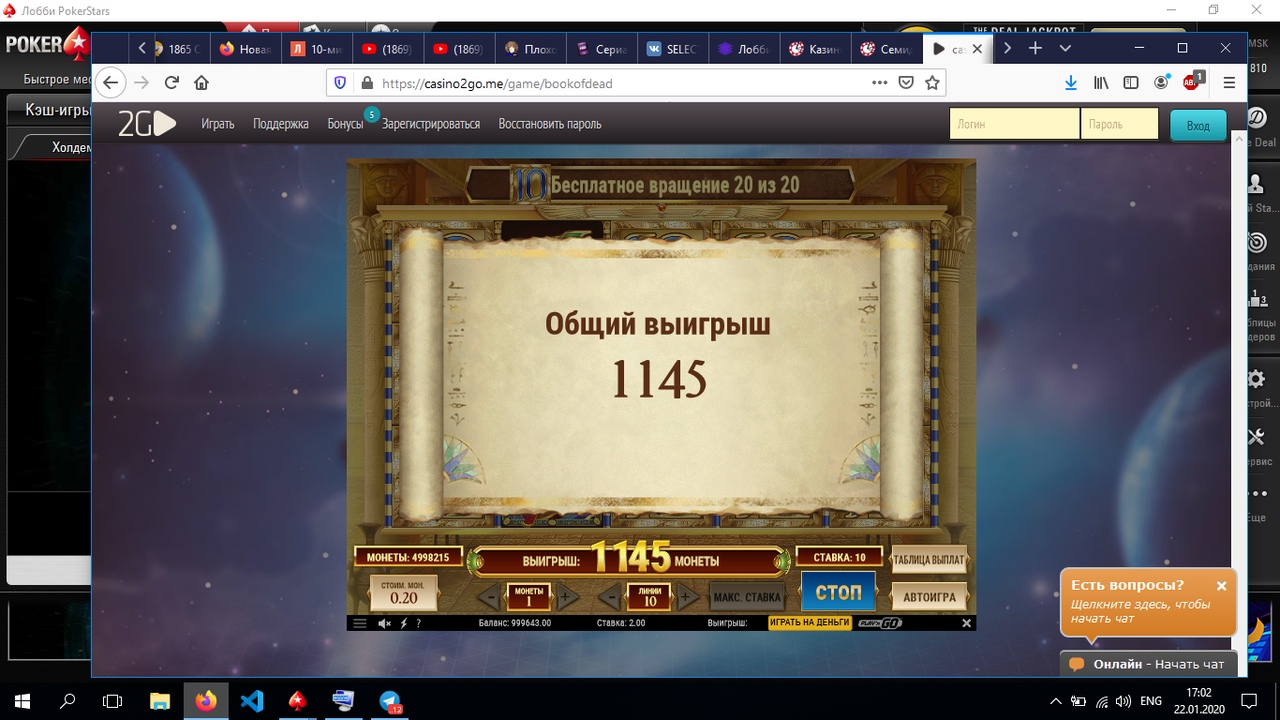Go back with browser back arrow
The width and height of the screenshot is (1280, 720).
(x=111, y=83)
